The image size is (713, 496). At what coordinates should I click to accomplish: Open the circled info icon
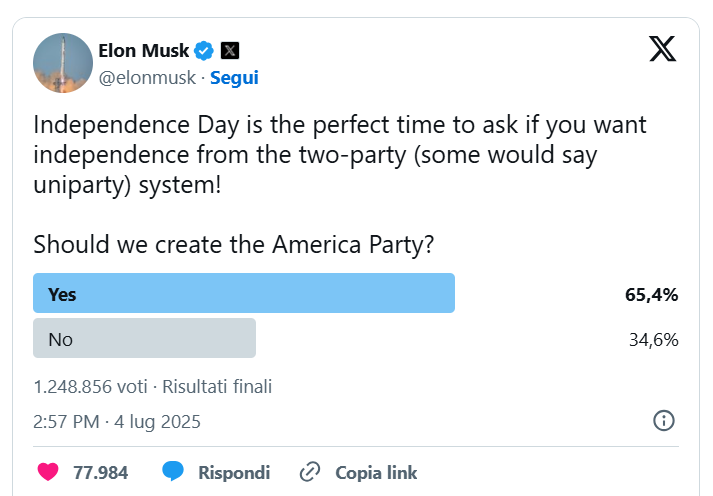click(x=663, y=421)
